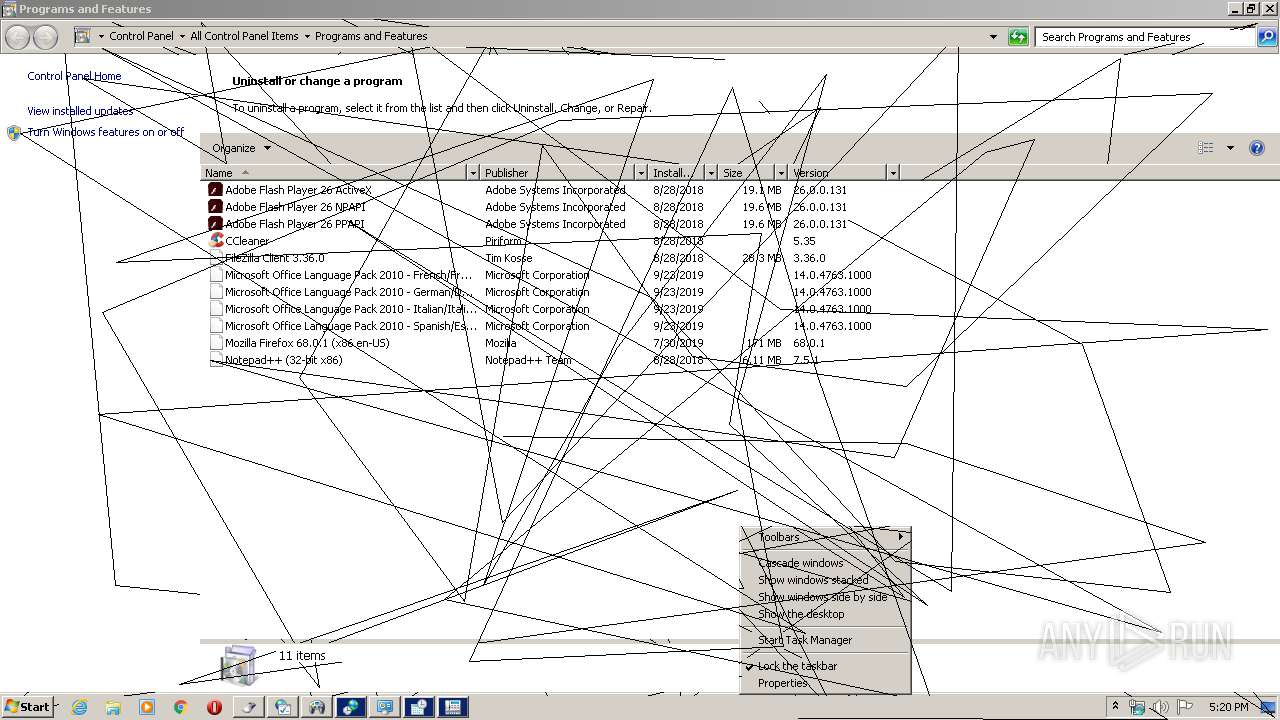Screen dimensions: 1280x720
Task: Click the Action Center flag tray icon
Action: pos(1185,707)
